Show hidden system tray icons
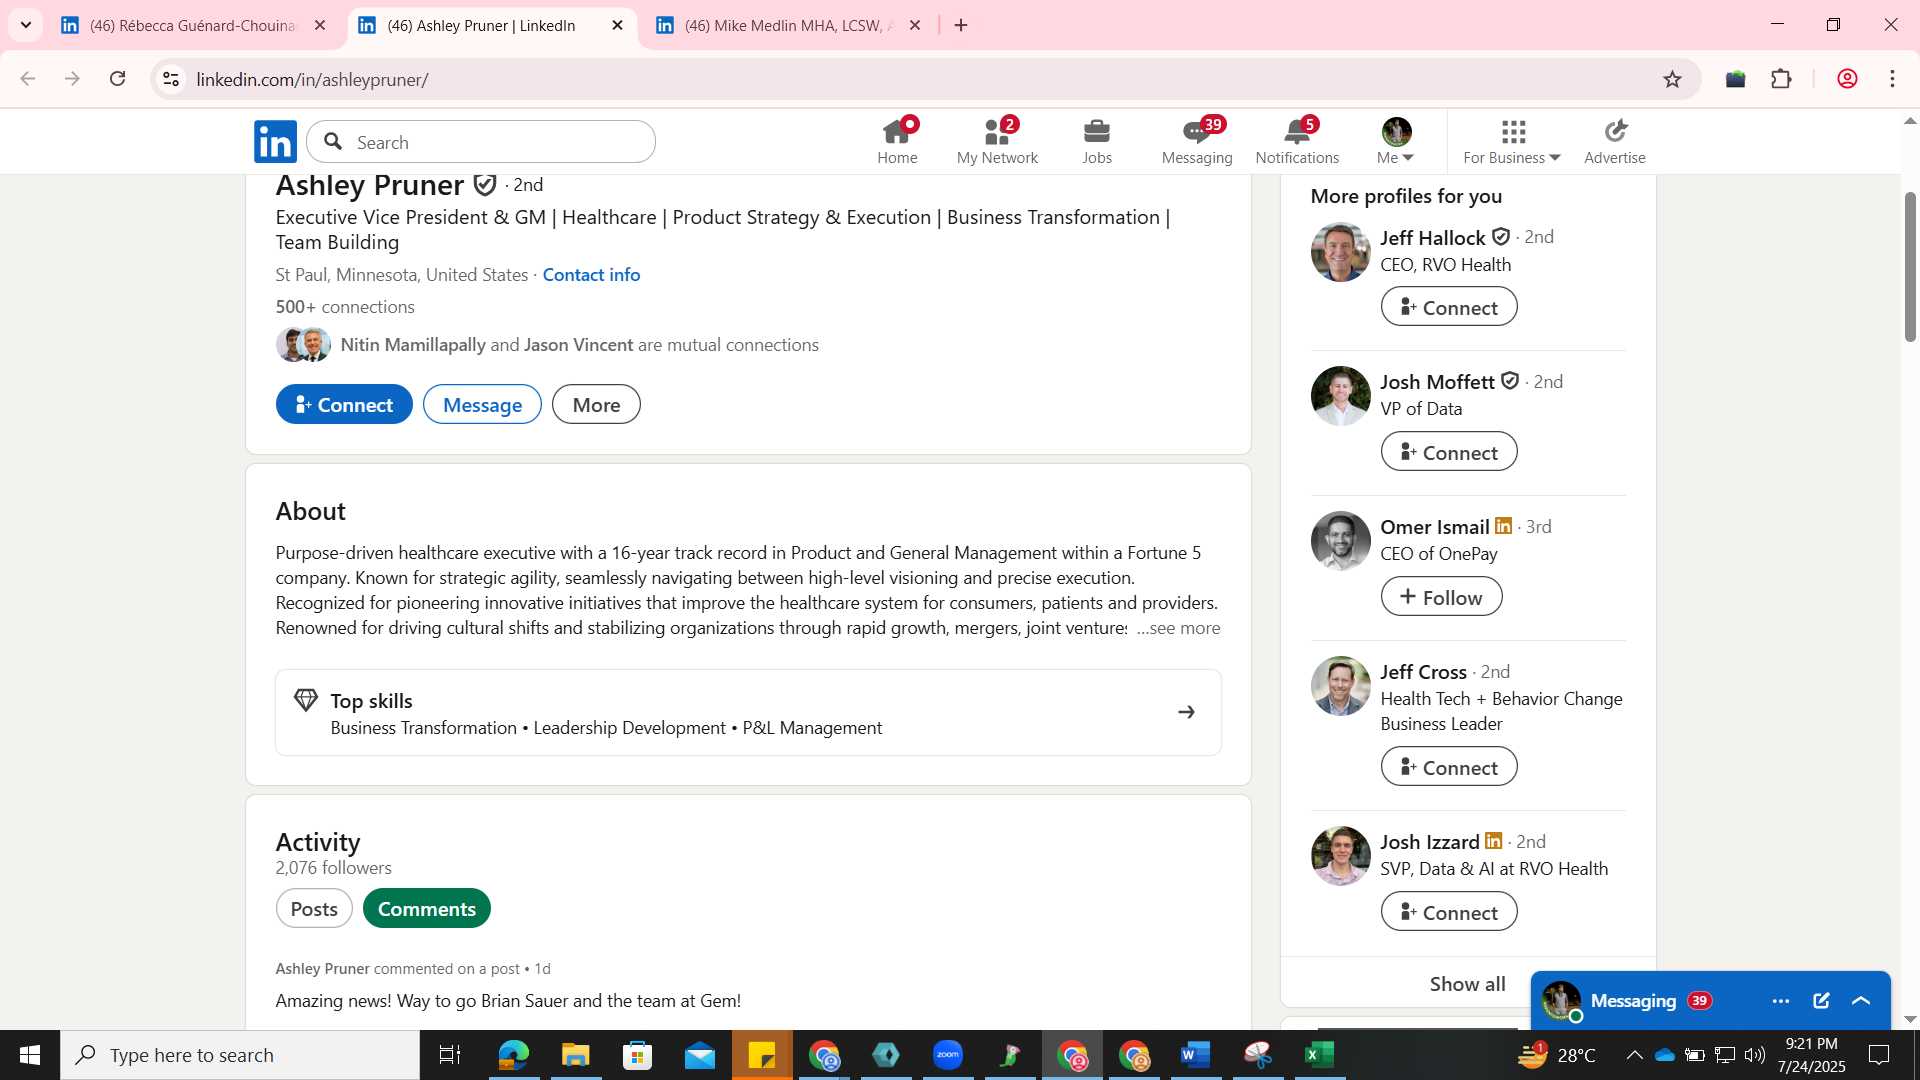 [x=1634, y=1055]
